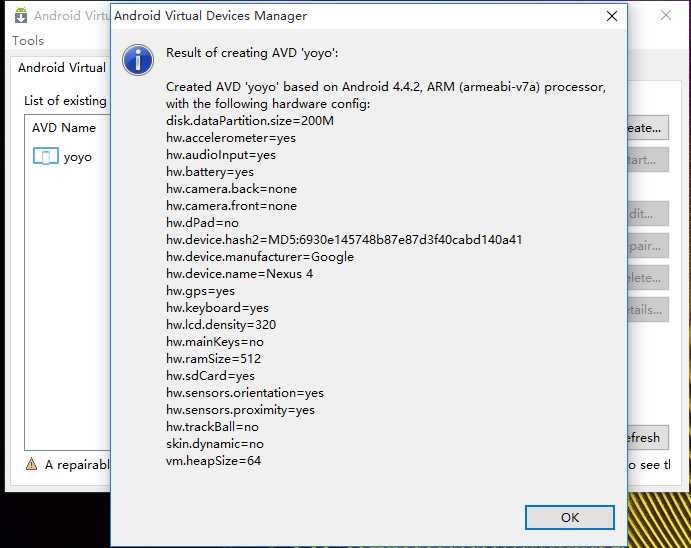This screenshot has height=548, width=691.
Task: Click the yoyo device icon
Action: tap(46, 156)
